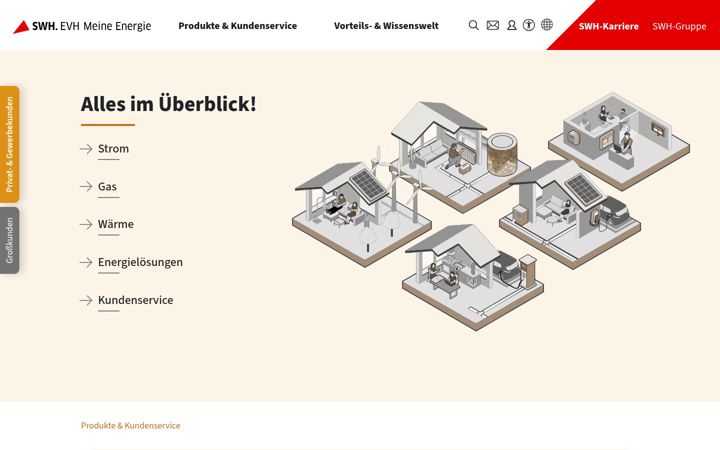This screenshot has height=450, width=720.
Task: Open the customer login person icon
Action: 512,25
